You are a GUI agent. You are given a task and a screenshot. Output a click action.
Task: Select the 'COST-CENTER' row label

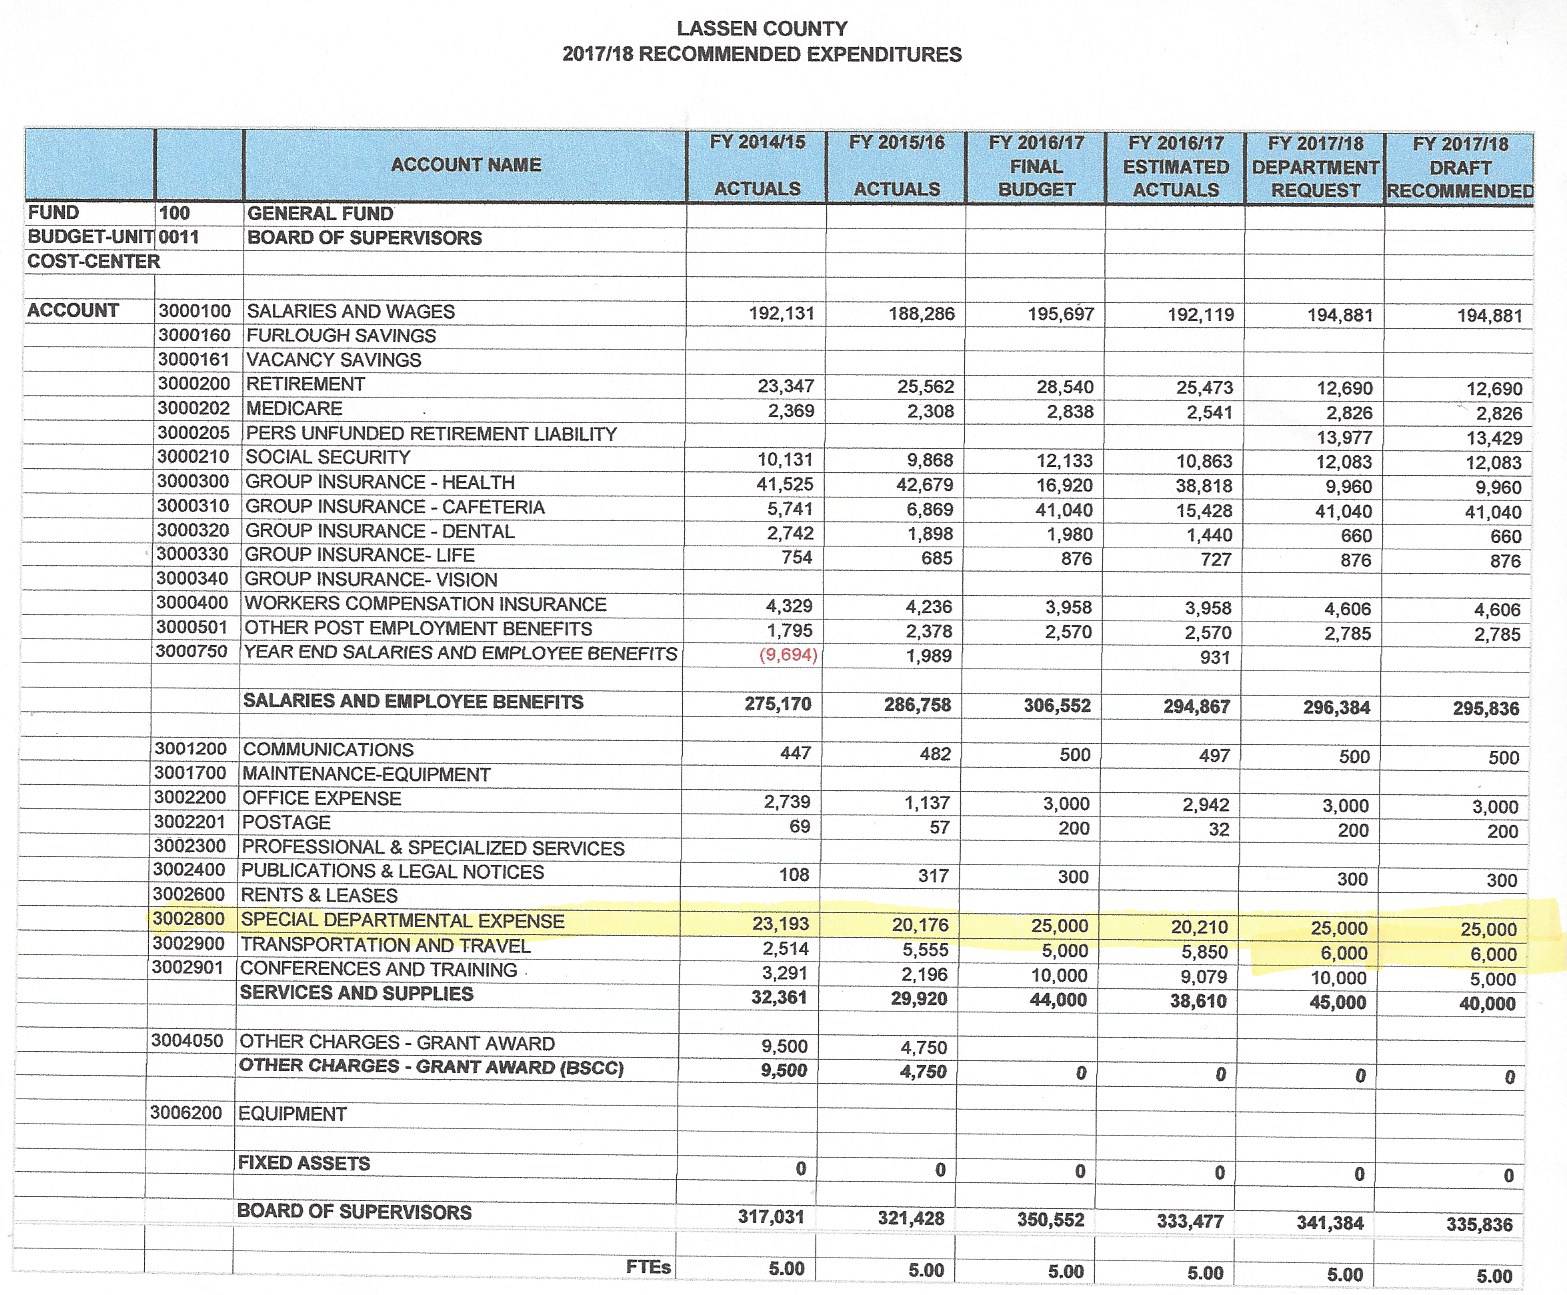pos(93,262)
